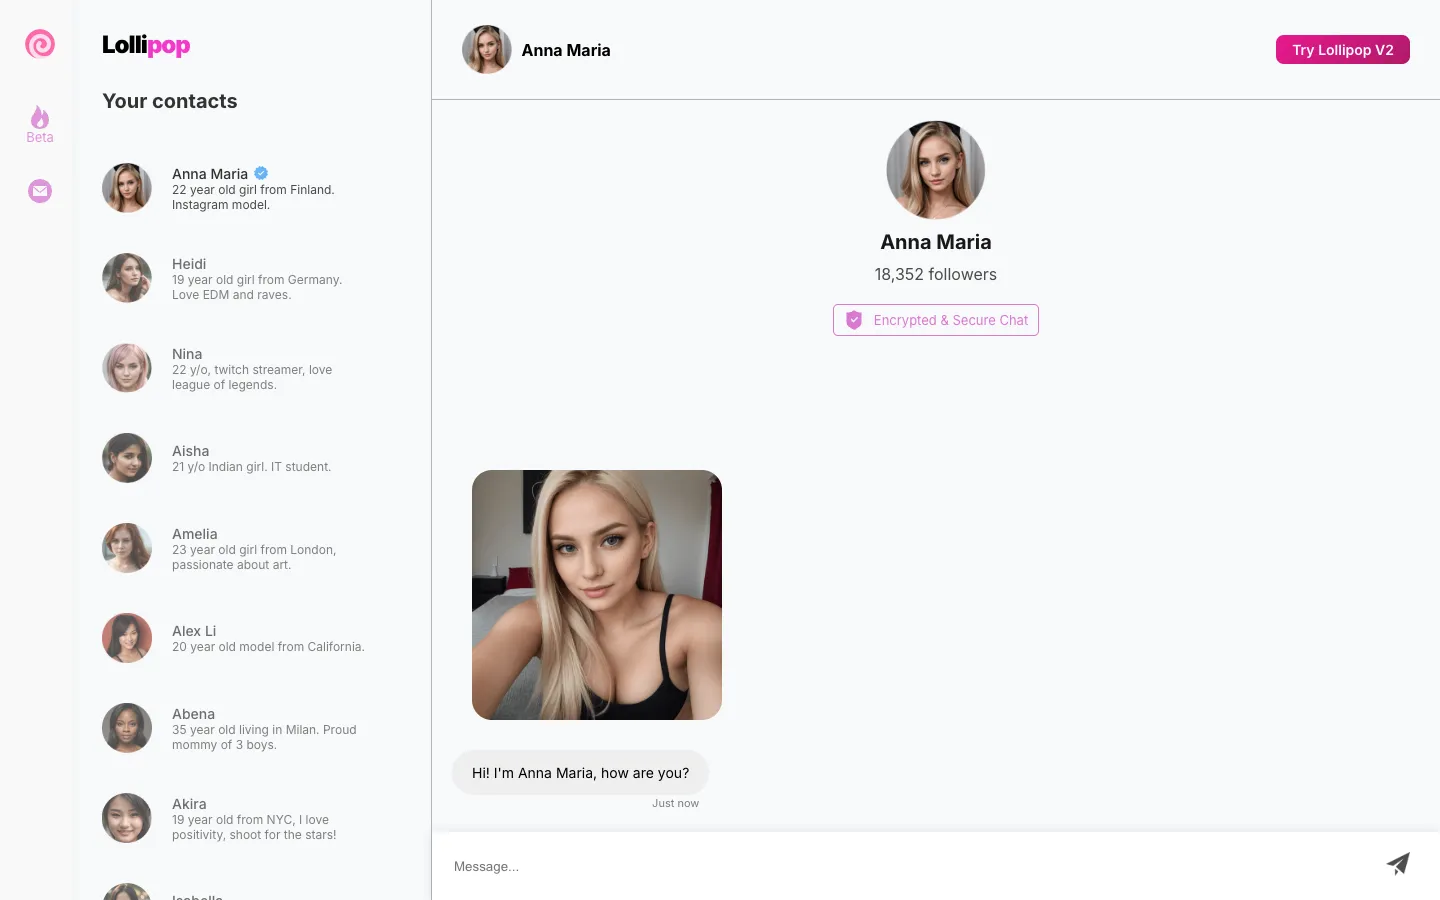Open the envelope messages icon in sidebar
Viewport: 1440px width, 900px height.
pyautogui.click(x=40, y=191)
